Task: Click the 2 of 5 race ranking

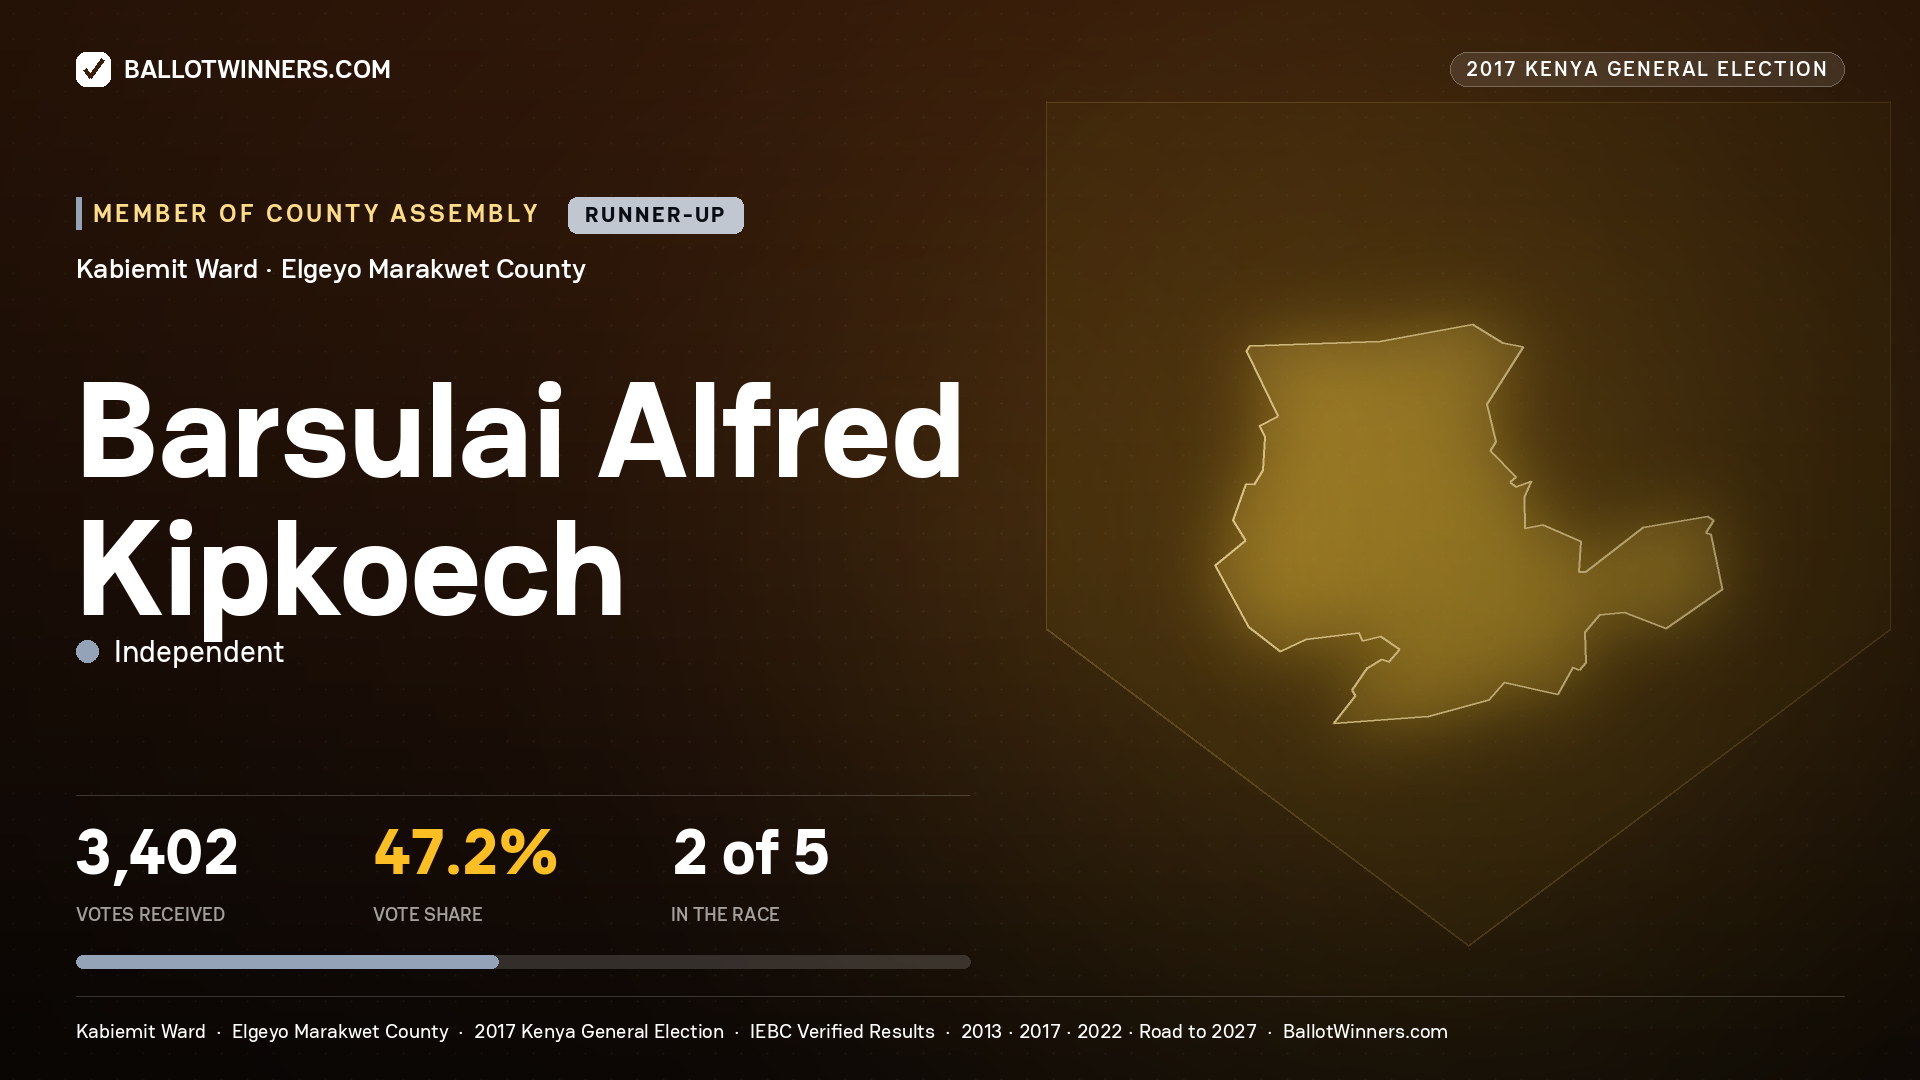Action: tap(751, 853)
